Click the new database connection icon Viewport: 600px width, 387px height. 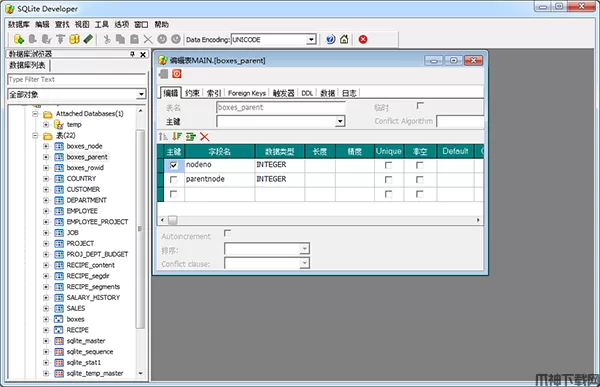coord(19,39)
